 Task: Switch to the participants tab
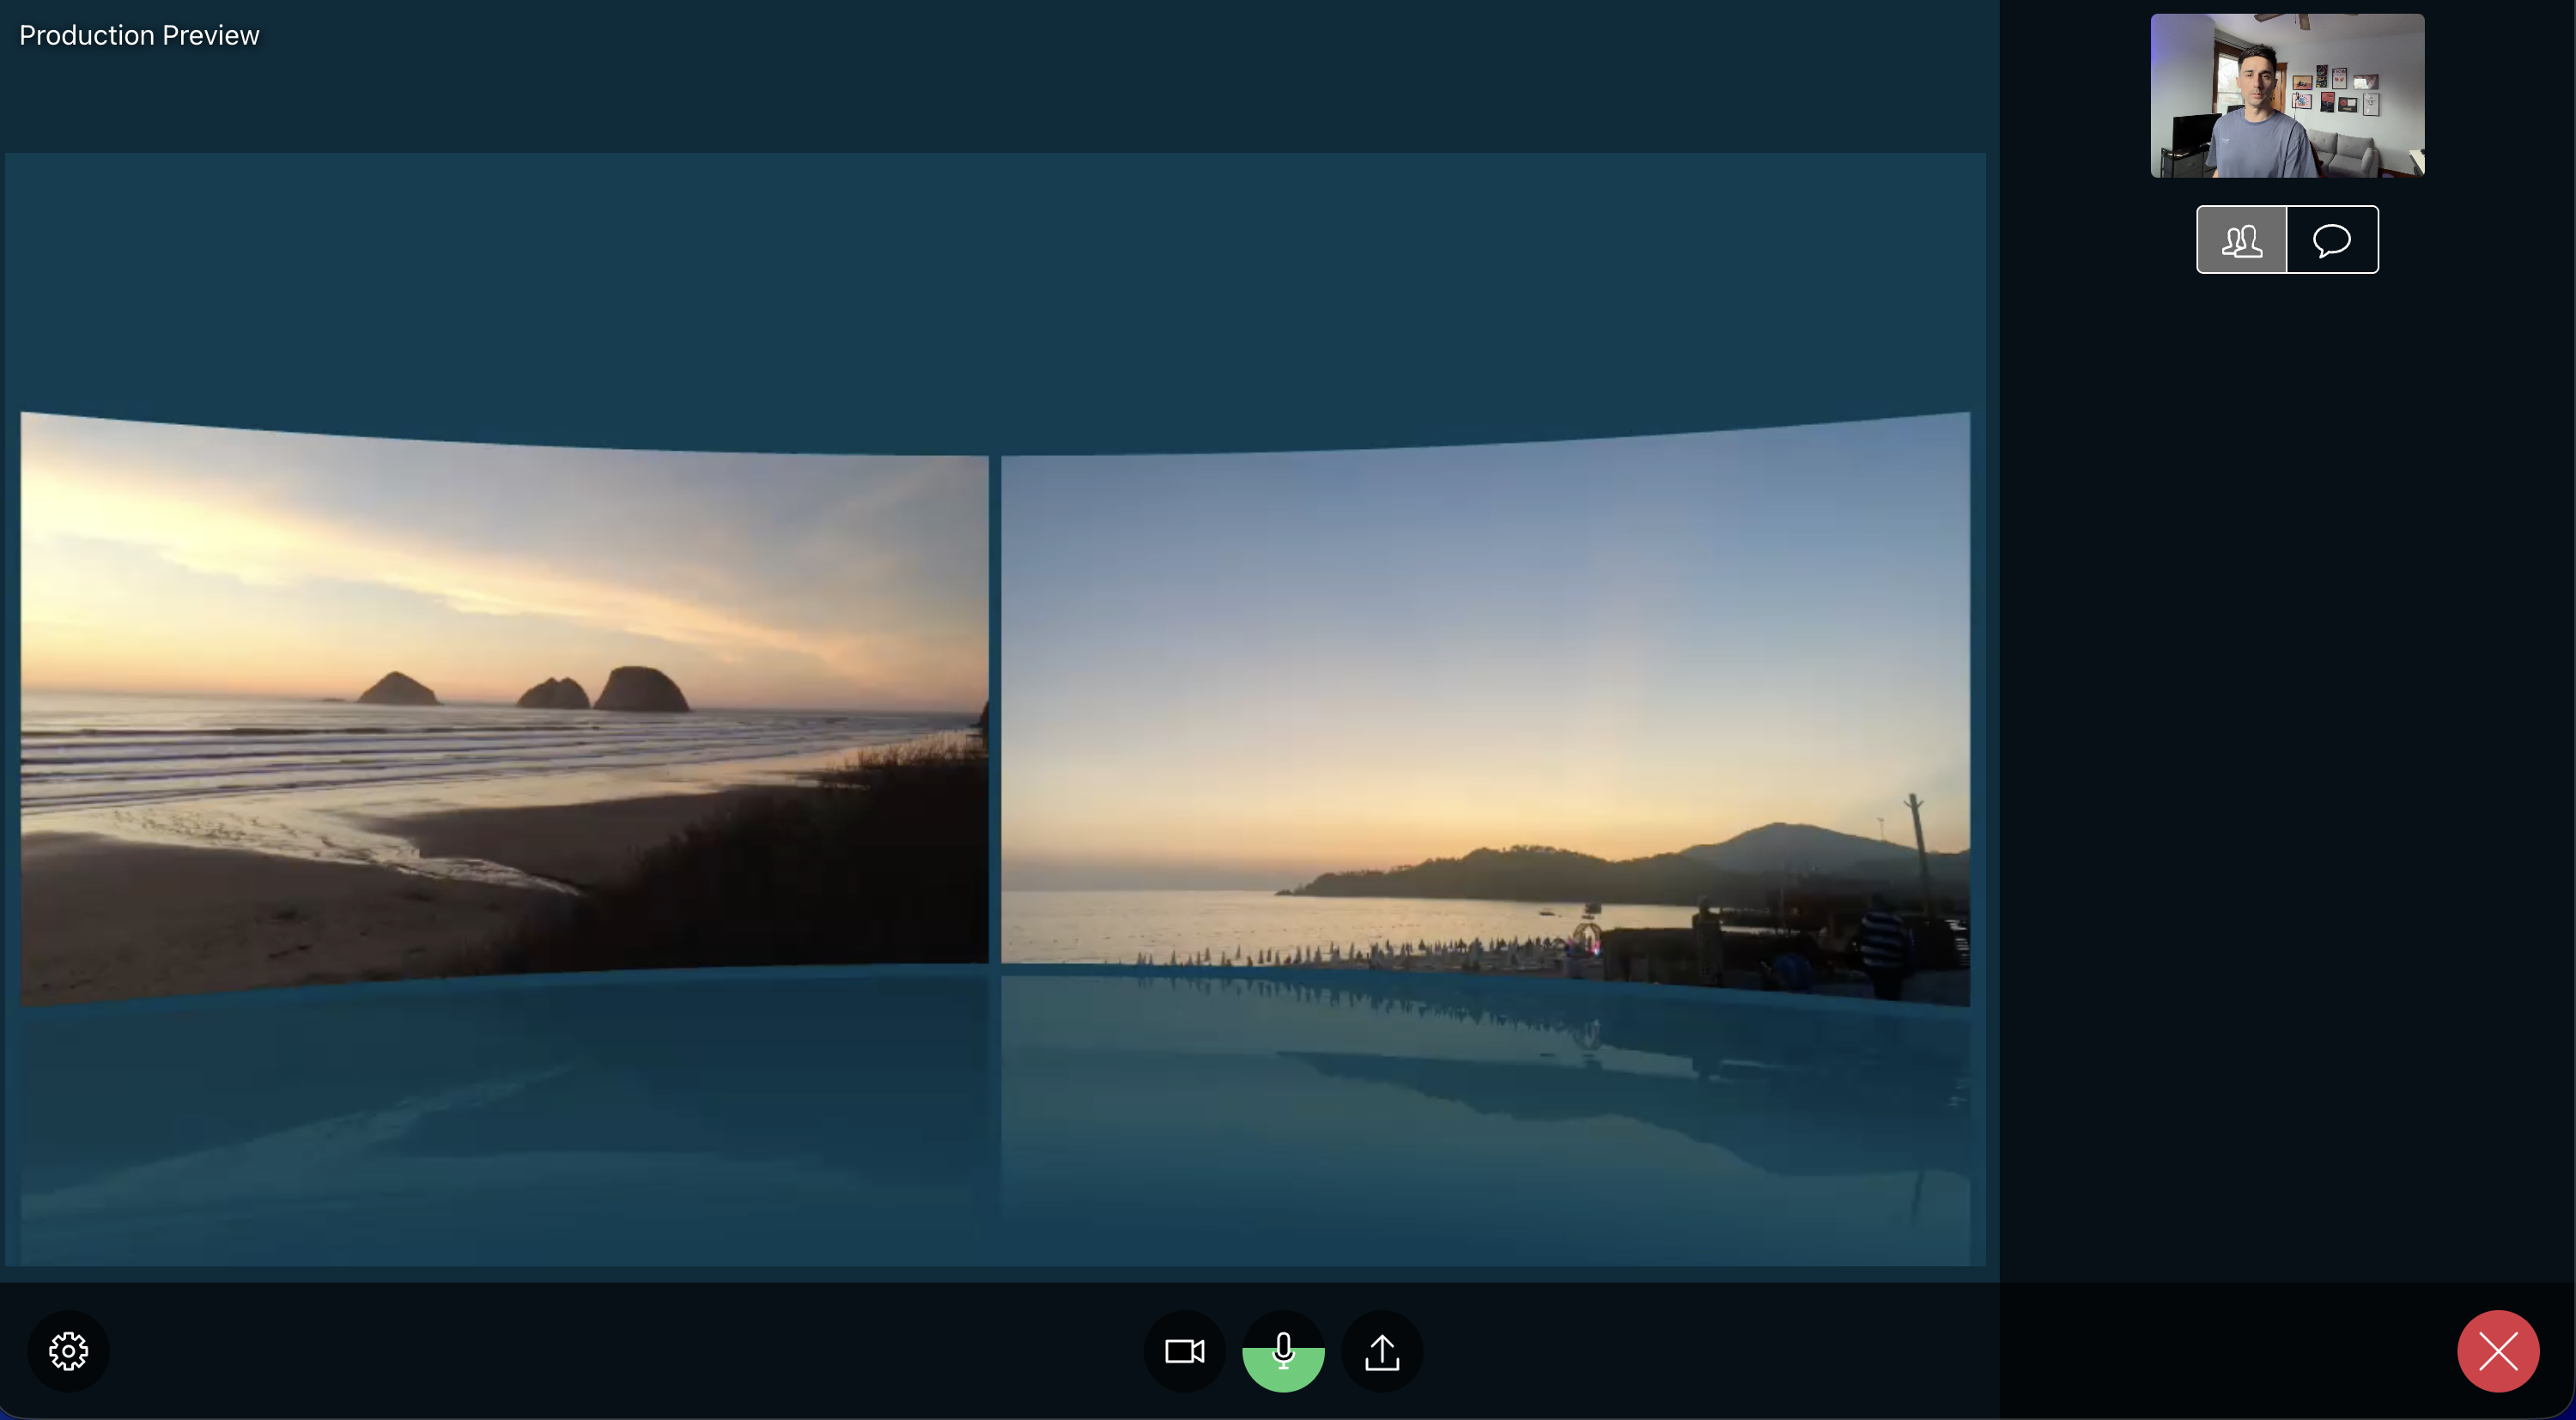point(2241,240)
